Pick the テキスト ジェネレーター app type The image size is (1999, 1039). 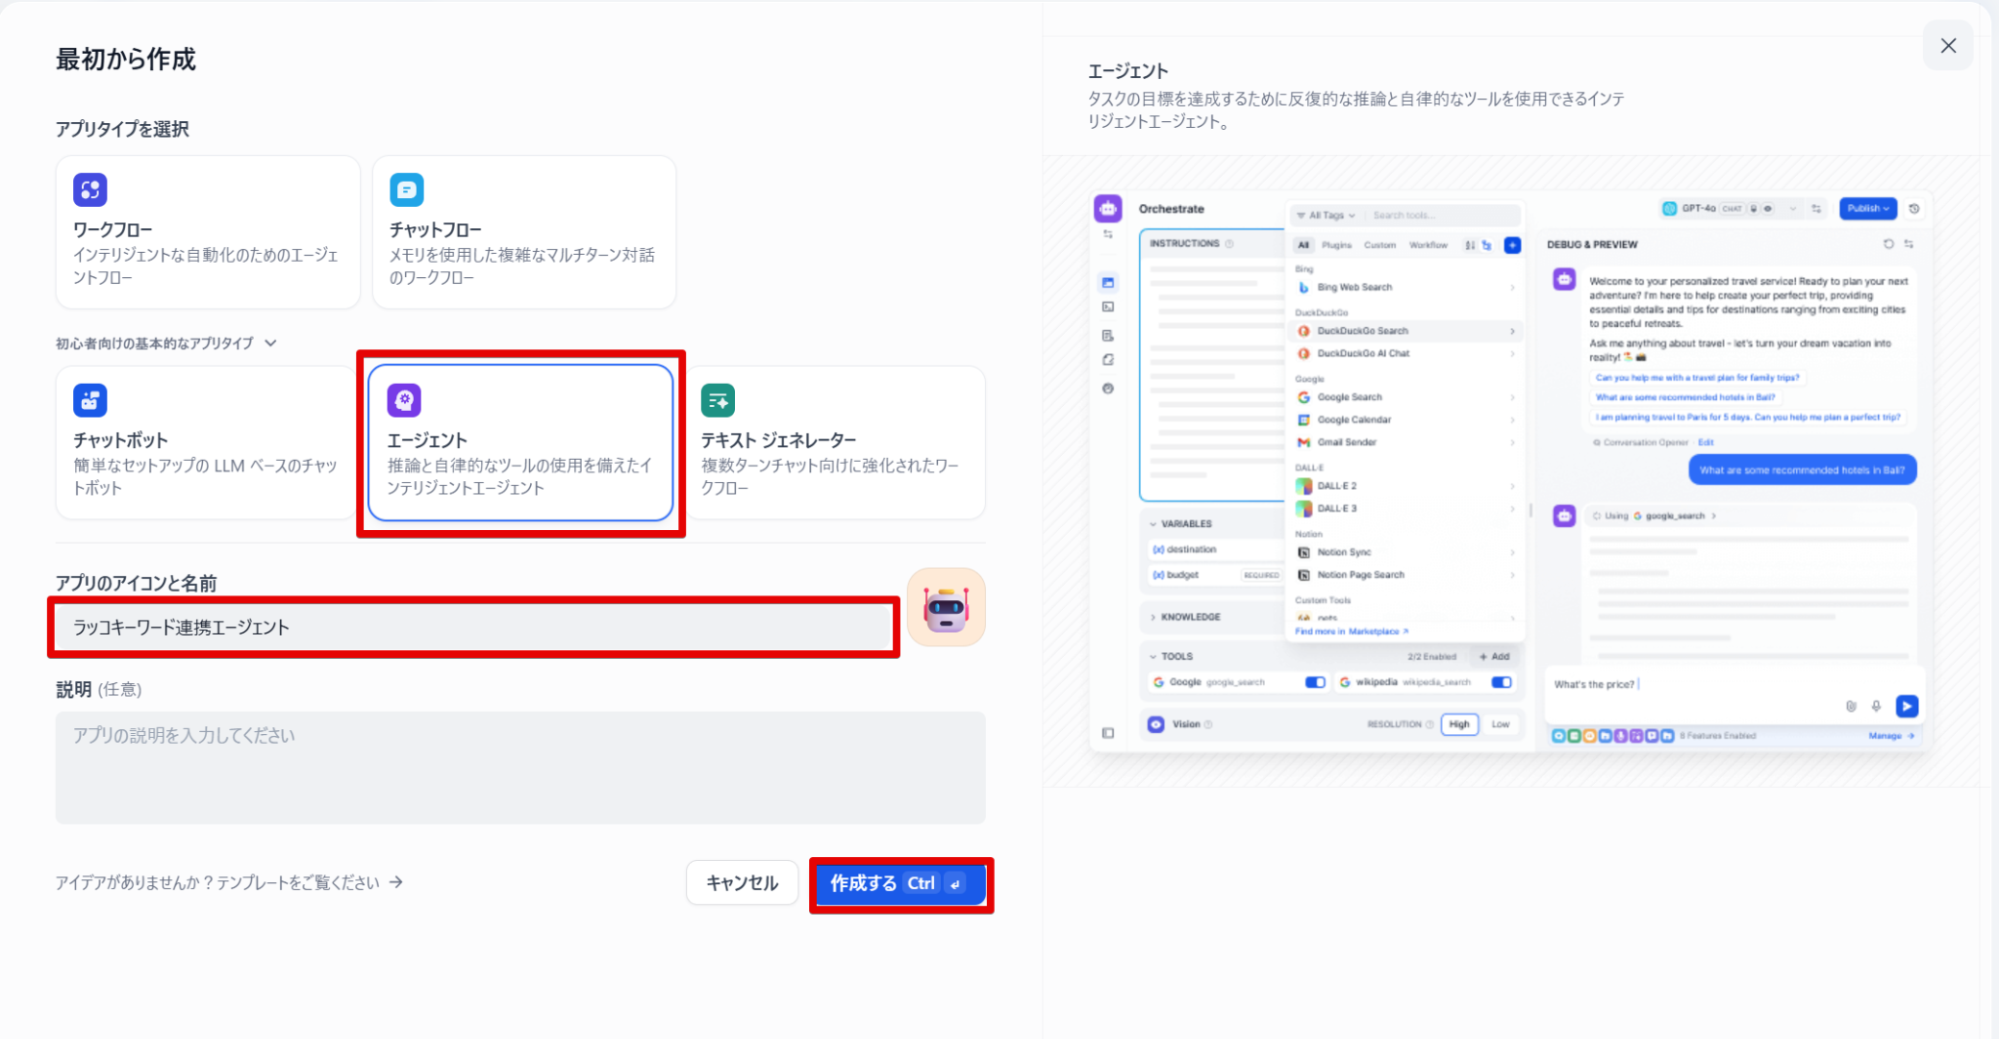[835, 442]
